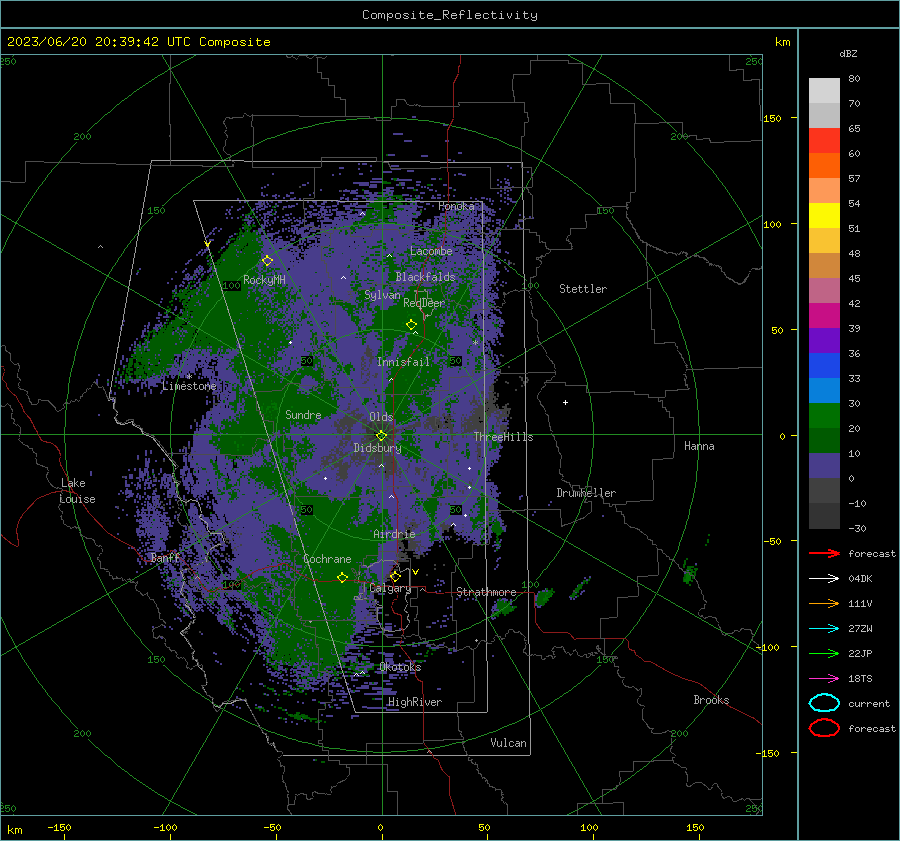Click the Lake Louise label
The height and width of the screenshot is (841, 900).
77,491
